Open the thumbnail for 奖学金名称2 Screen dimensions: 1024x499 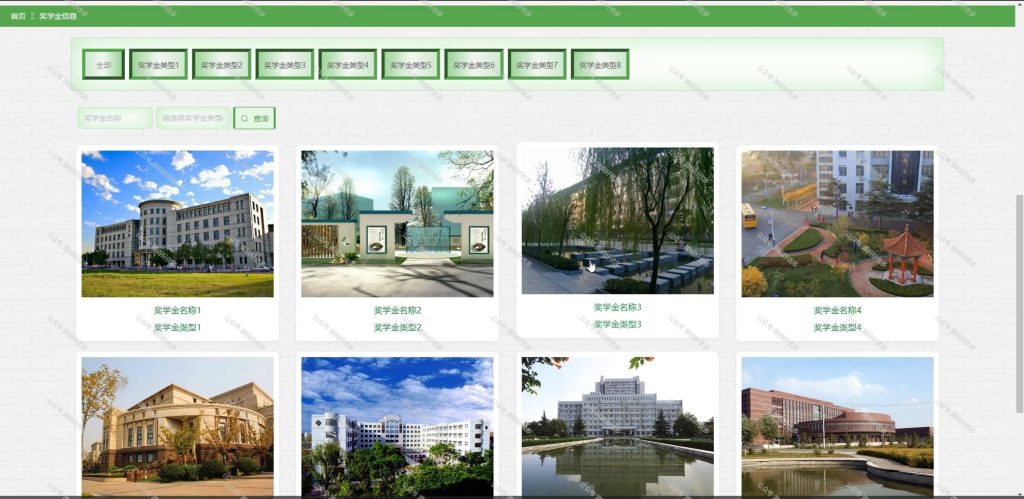(397, 224)
